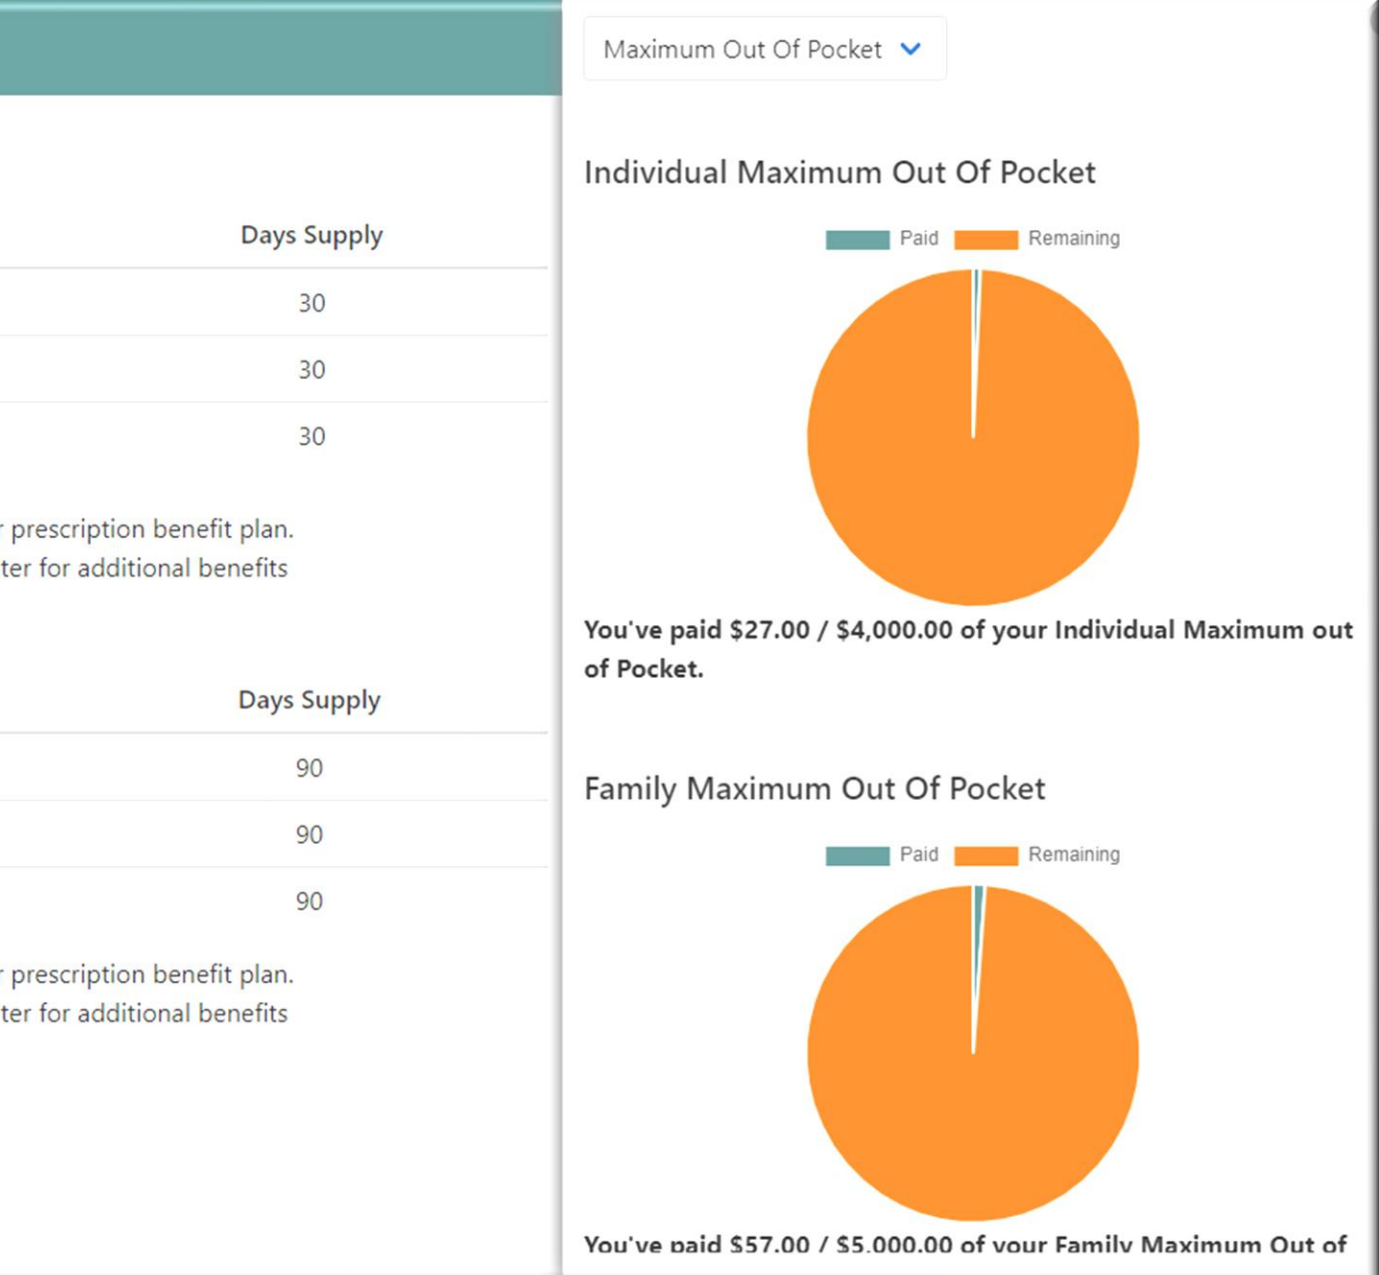Screen dimensions: 1379x1275
Task: Select the Individual Maximum Out Of Pocket heading
Action: [839, 172]
